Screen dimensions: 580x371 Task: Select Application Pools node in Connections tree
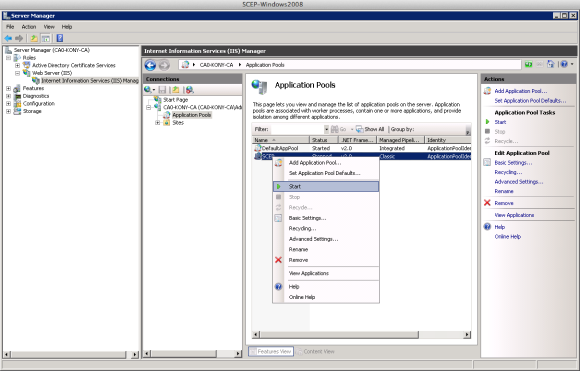coord(191,115)
